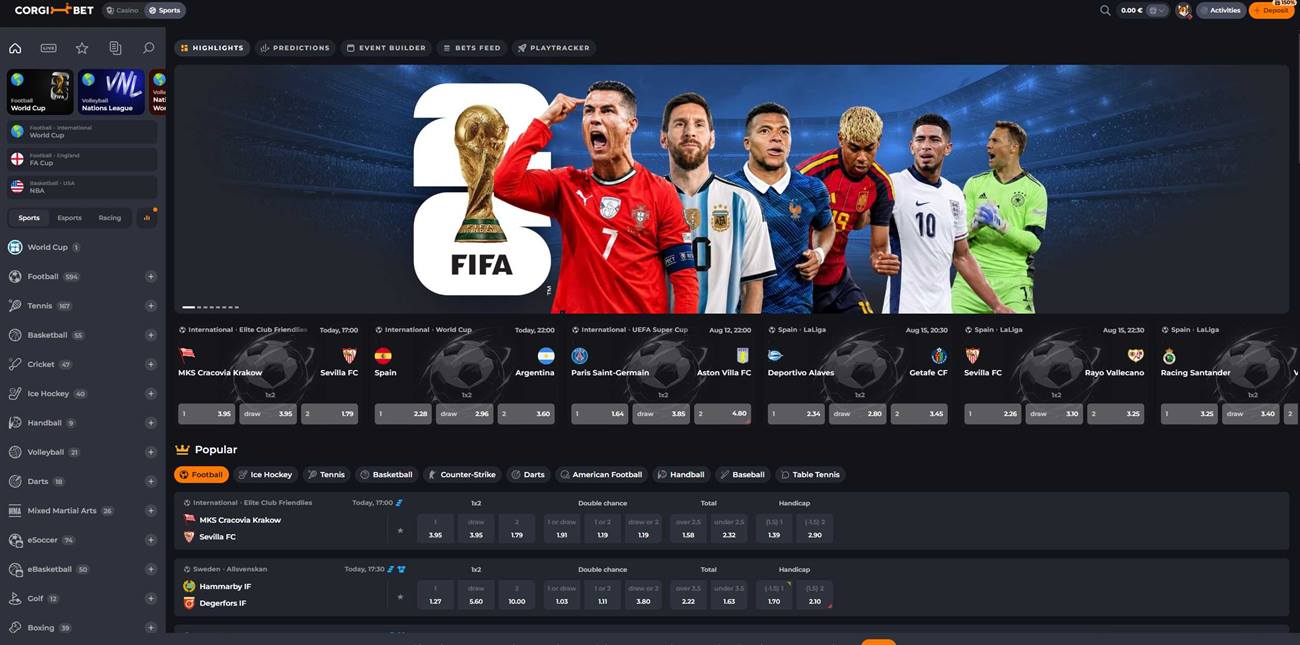1300x645 pixels.
Task: Bet on Sevilla FC at 1.79 in list
Action: (516, 530)
